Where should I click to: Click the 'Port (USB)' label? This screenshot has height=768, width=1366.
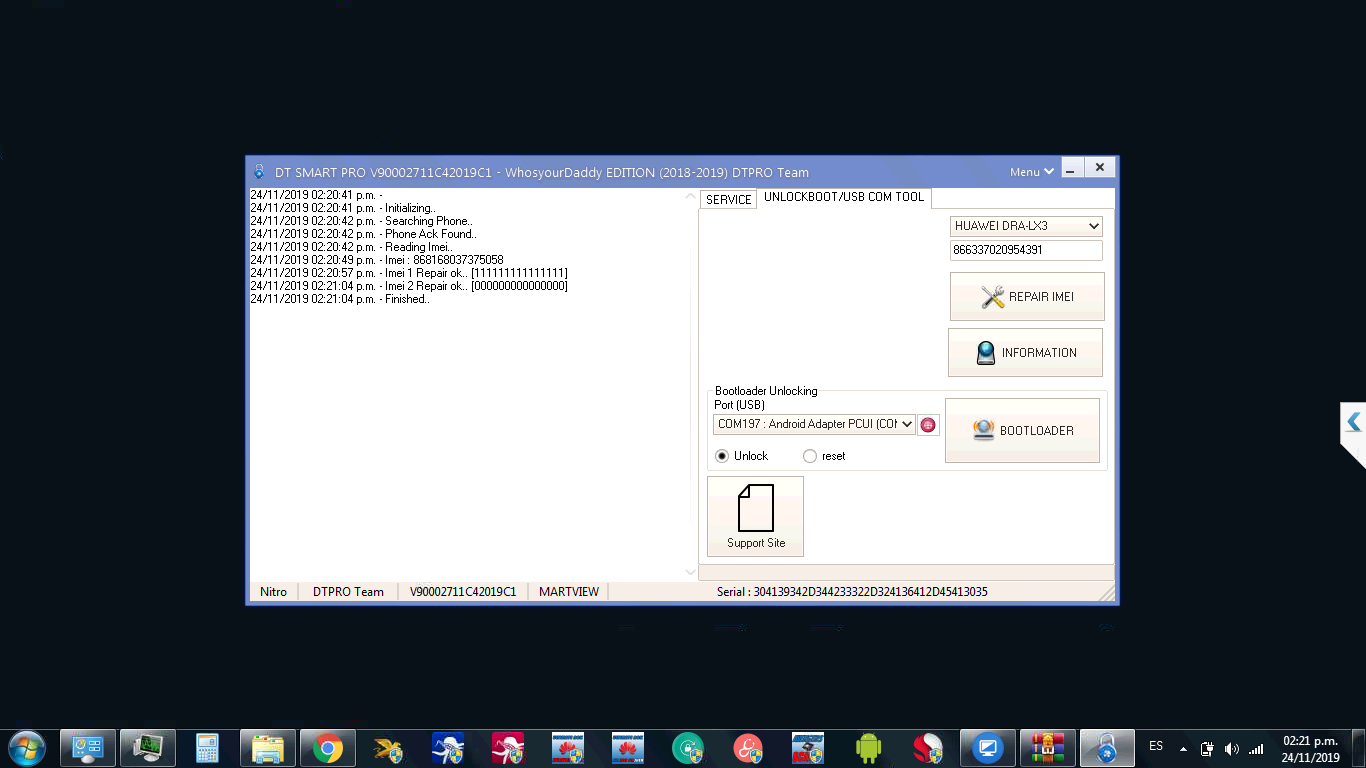pos(739,405)
